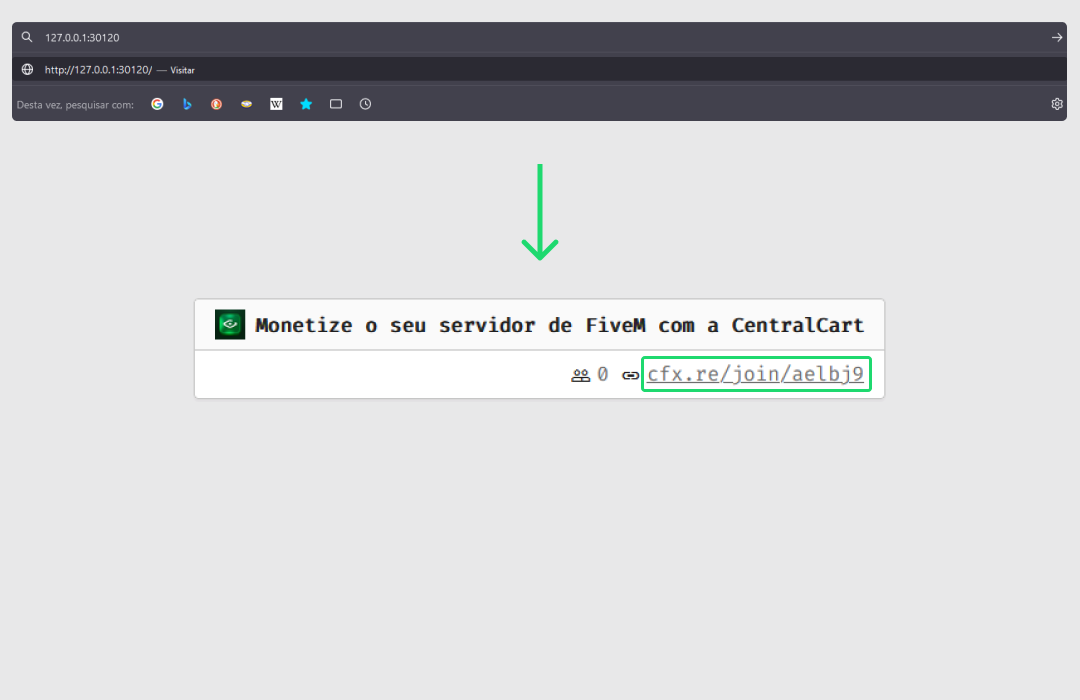The width and height of the screenshot is (1080, 700).
Task: Pick the yellow Mercado Livre search icon
Action: point(247,104)
